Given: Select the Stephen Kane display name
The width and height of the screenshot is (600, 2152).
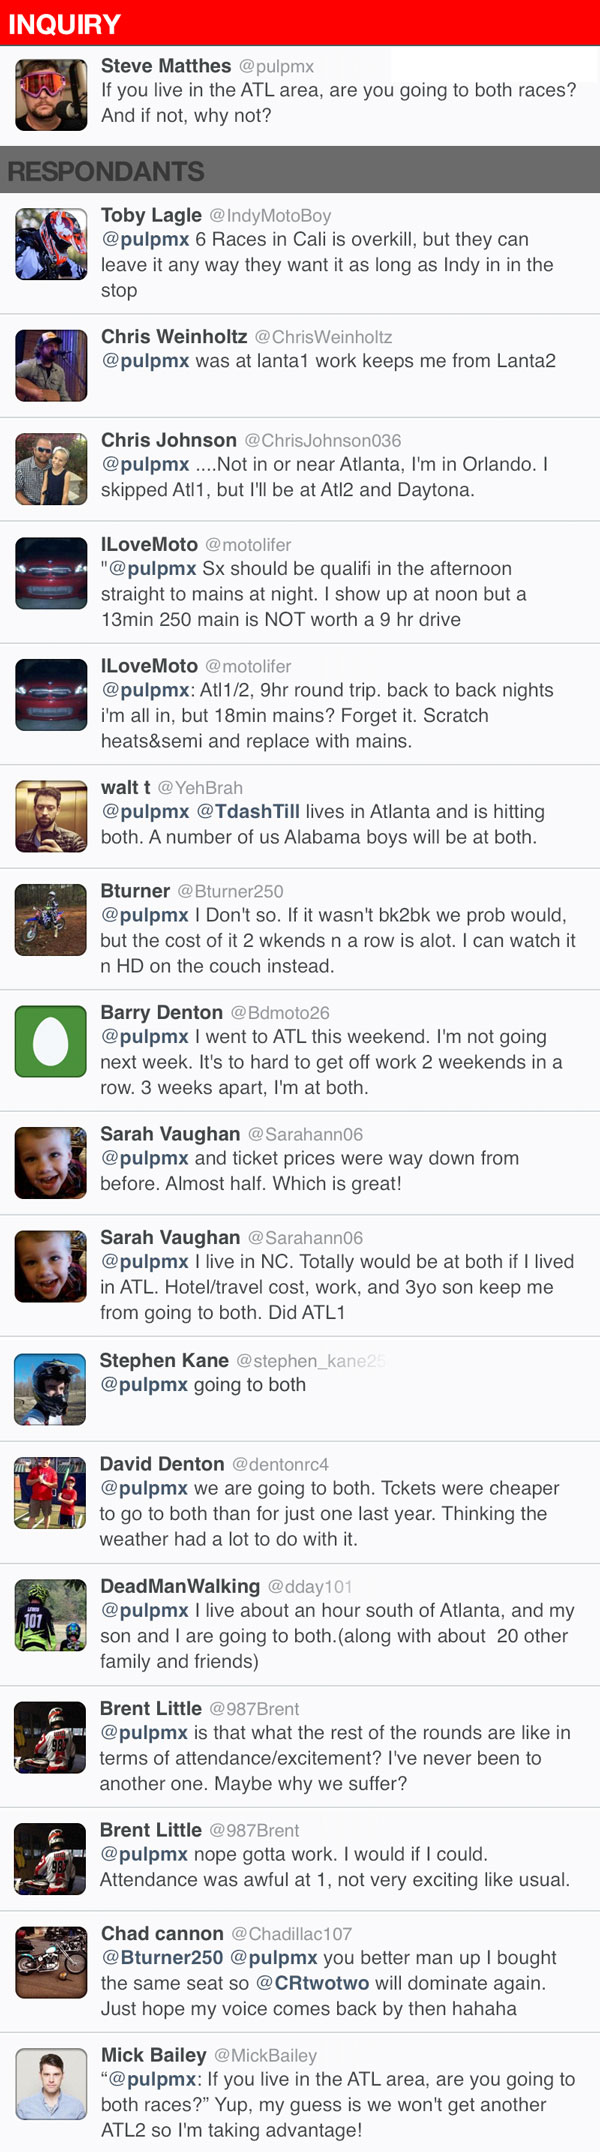Looking at the screenshot, I should tap(164, 1361).
